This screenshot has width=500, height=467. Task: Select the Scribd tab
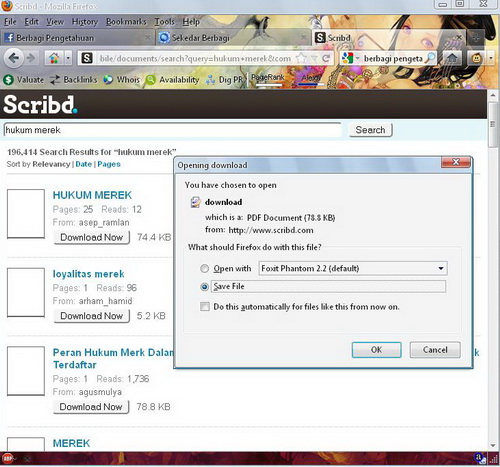pyautogui.click(x=389, y=38)
